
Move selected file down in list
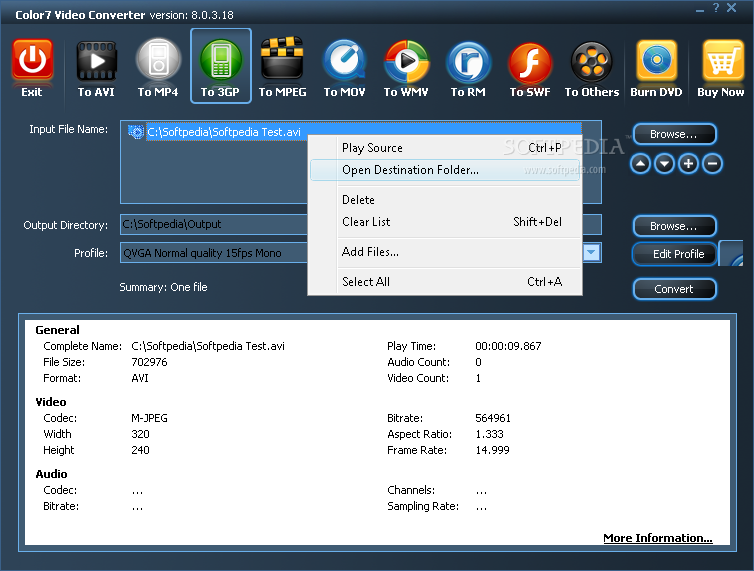pos(664,164)
